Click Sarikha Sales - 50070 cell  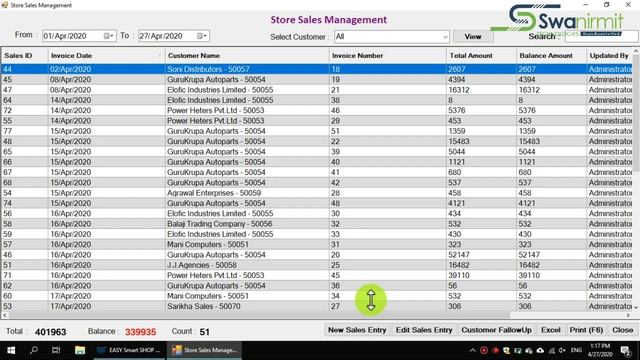pos(247,307)
